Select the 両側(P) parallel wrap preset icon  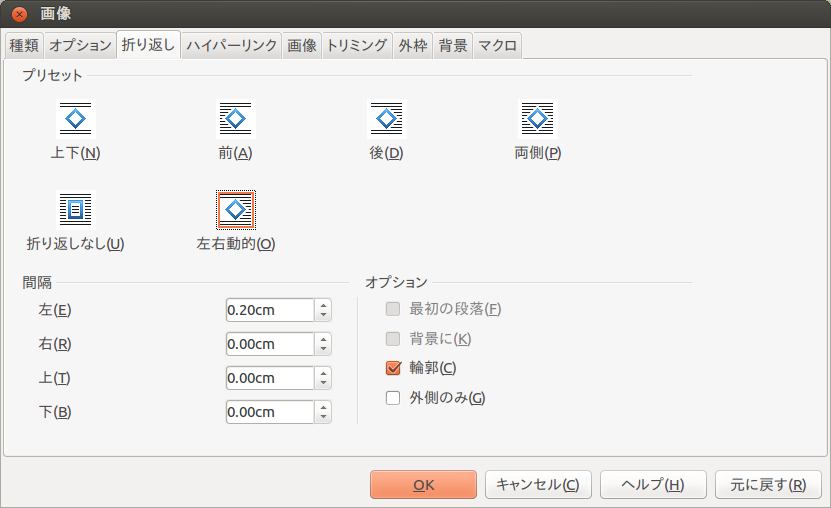click(537, 119)
